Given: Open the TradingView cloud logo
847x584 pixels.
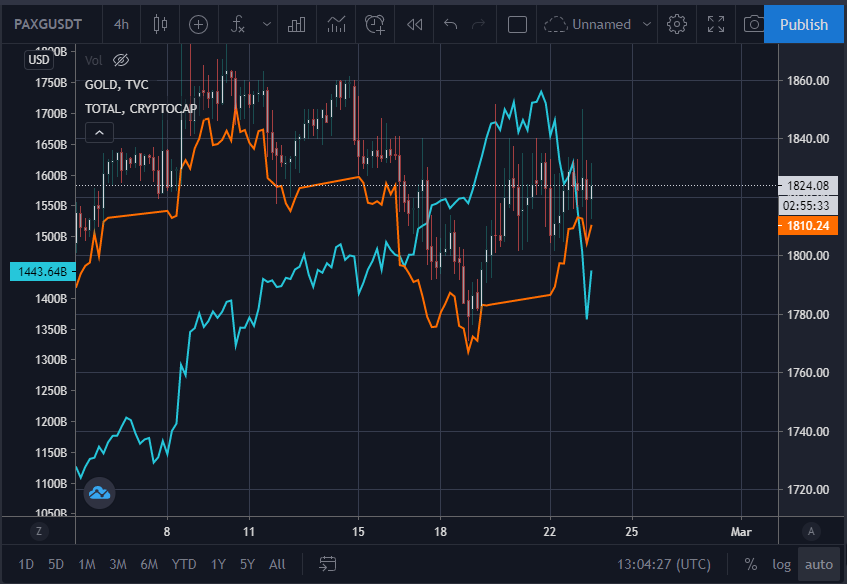Looking at the screenshot, I should 99,493.
